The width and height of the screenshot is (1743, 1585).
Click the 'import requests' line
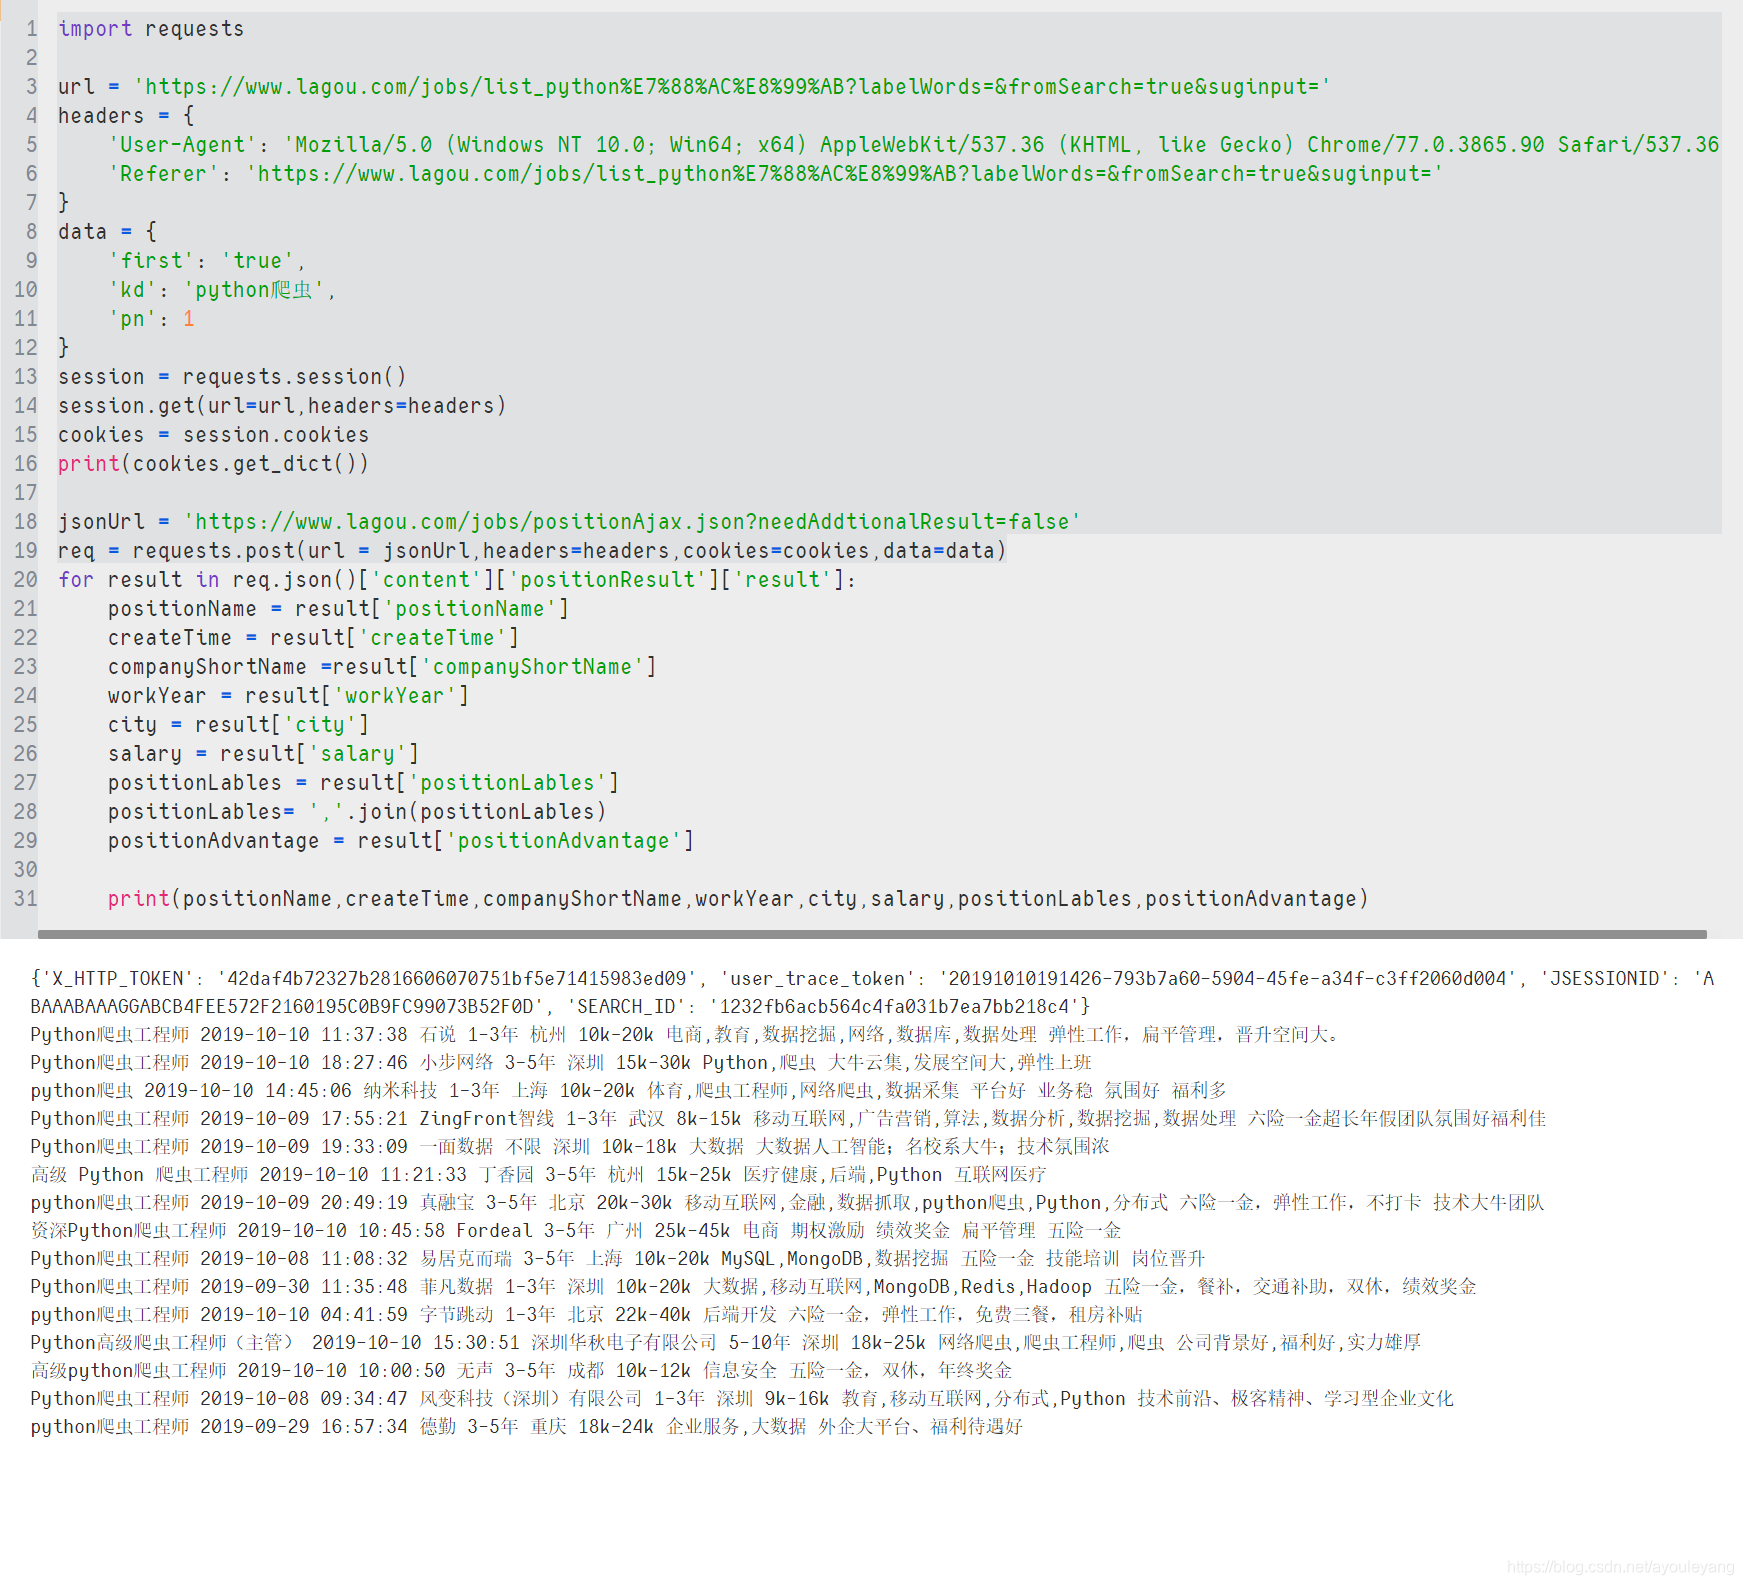(x=151, y=29)
